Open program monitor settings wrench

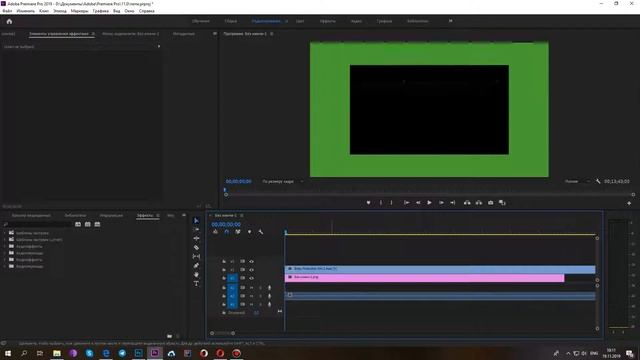pos(598,181)
